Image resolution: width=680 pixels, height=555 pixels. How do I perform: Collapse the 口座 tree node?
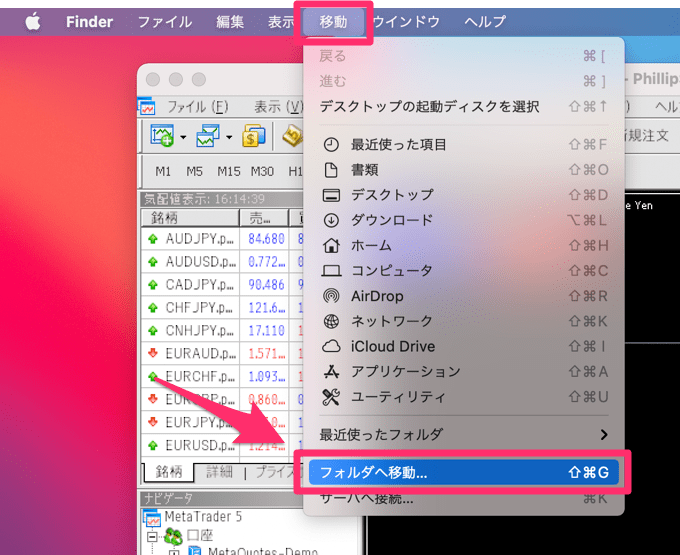tap(152, 537)
